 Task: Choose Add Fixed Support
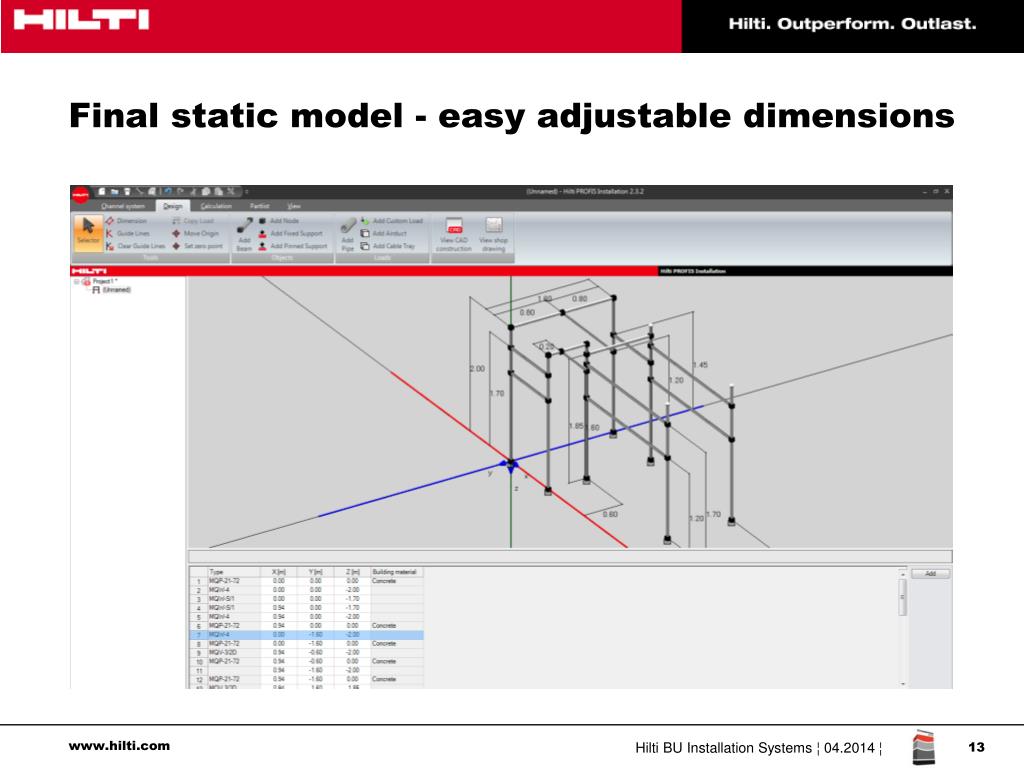click(x=291, y=233)
